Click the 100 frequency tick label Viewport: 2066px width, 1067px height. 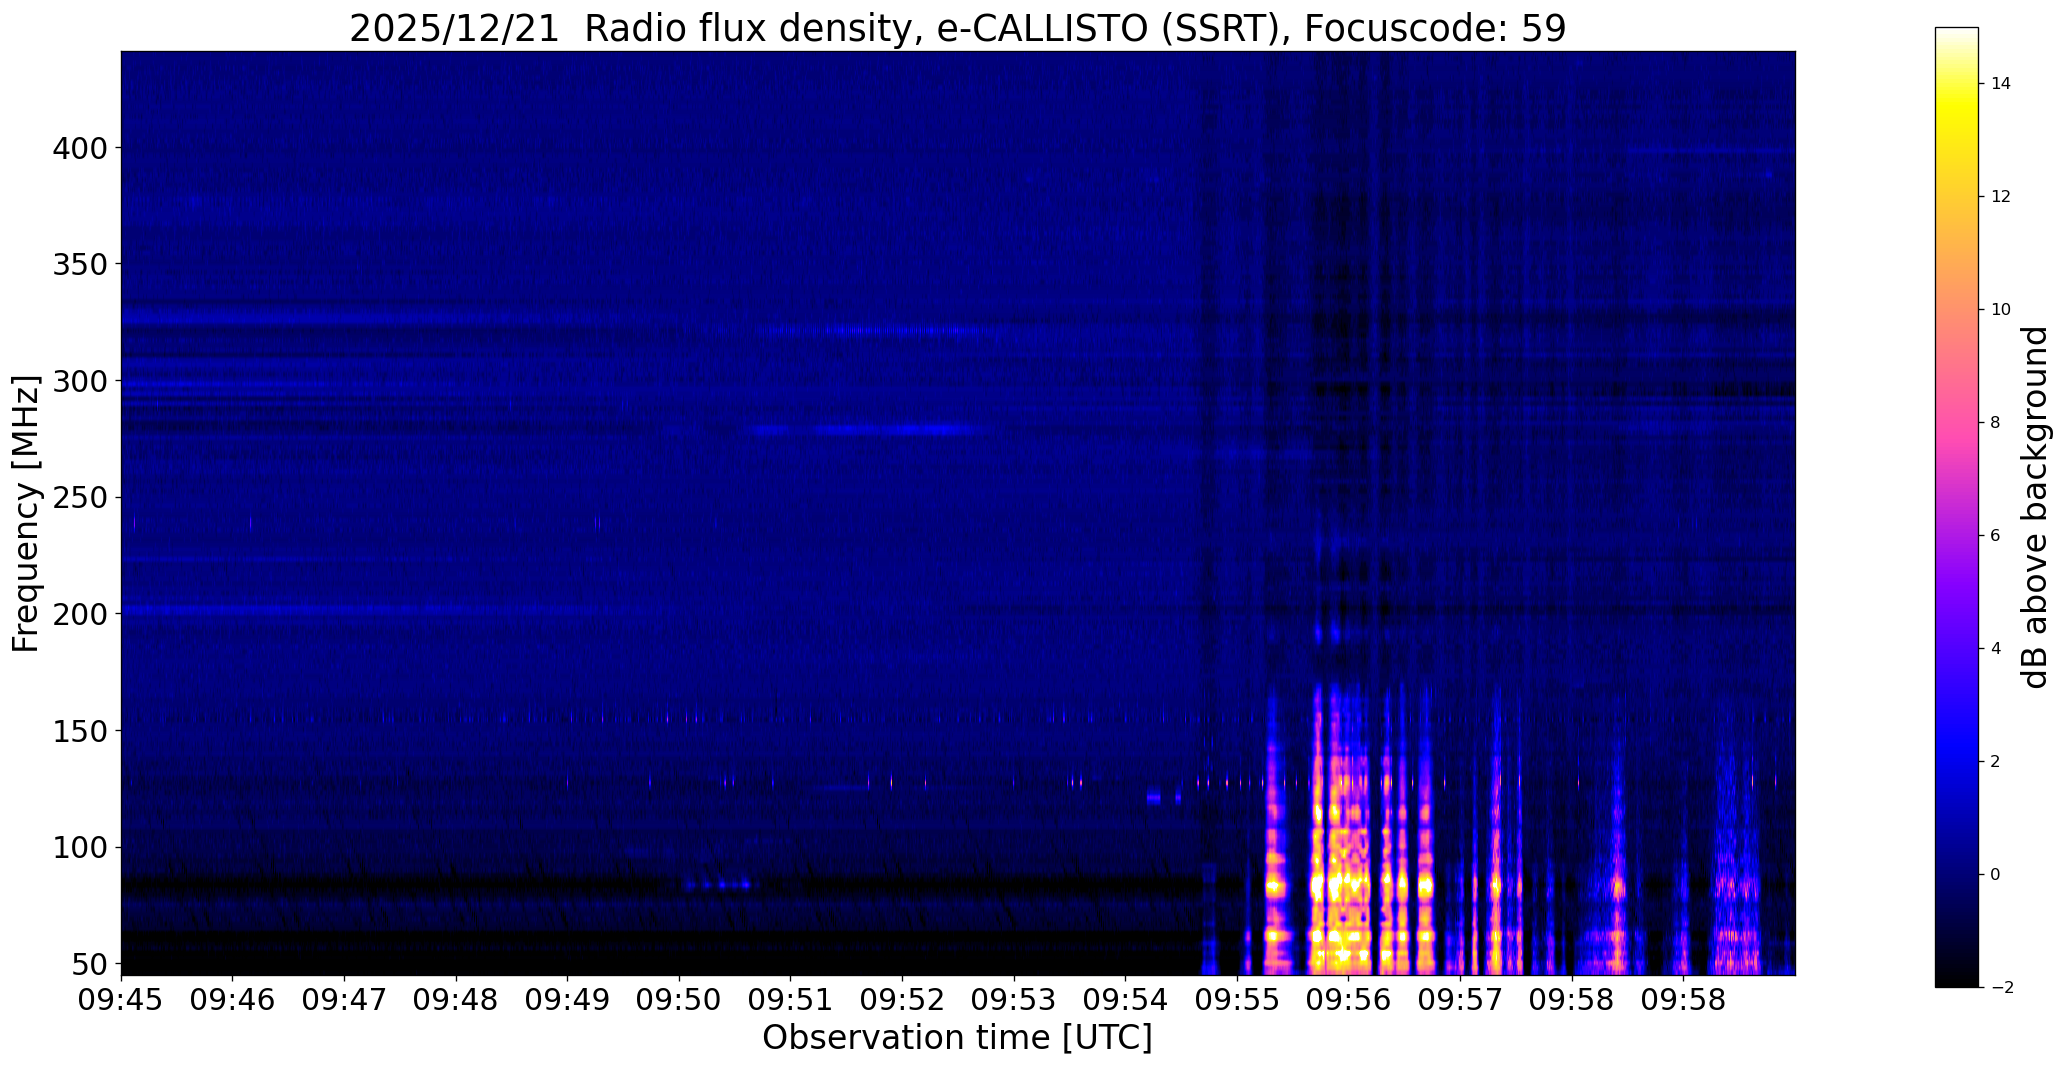click(81, 847)
